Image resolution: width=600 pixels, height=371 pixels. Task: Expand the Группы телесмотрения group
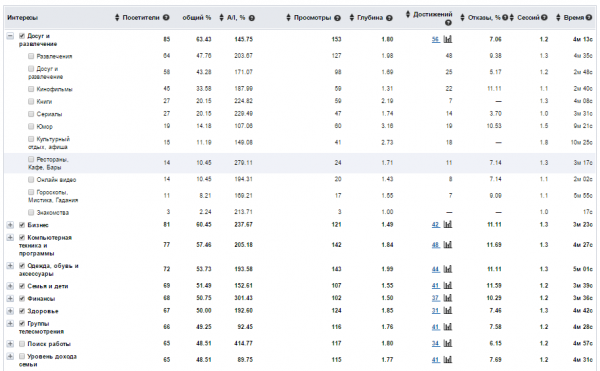(x=10, y=323)
